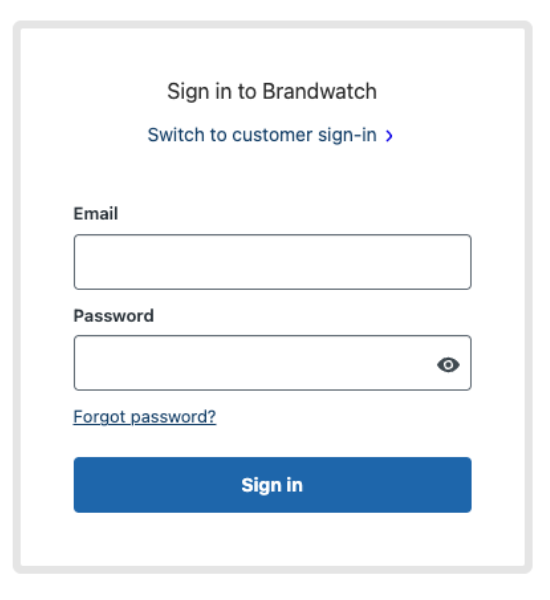Select the Password textbox left of the eye
The width and height of the screenshot is (550, 600).
[253, 363]
